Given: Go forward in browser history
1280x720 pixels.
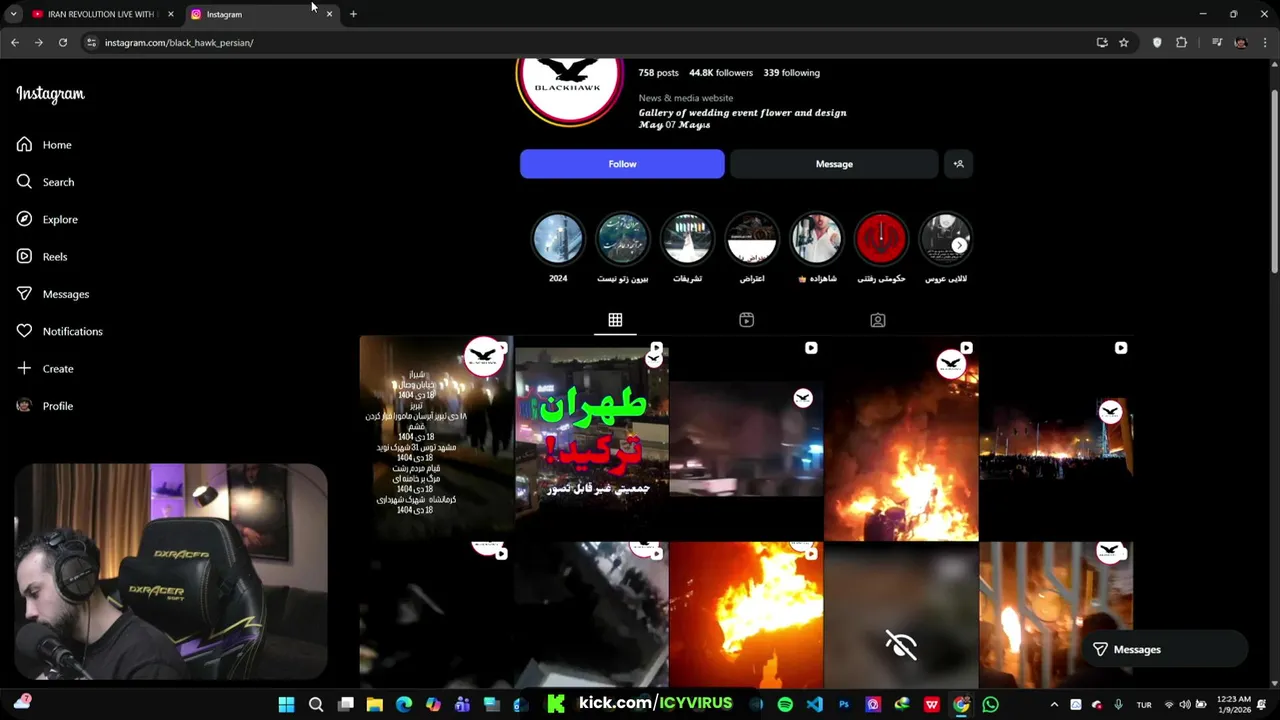Looking at the screenshot, I should [38, 42].
